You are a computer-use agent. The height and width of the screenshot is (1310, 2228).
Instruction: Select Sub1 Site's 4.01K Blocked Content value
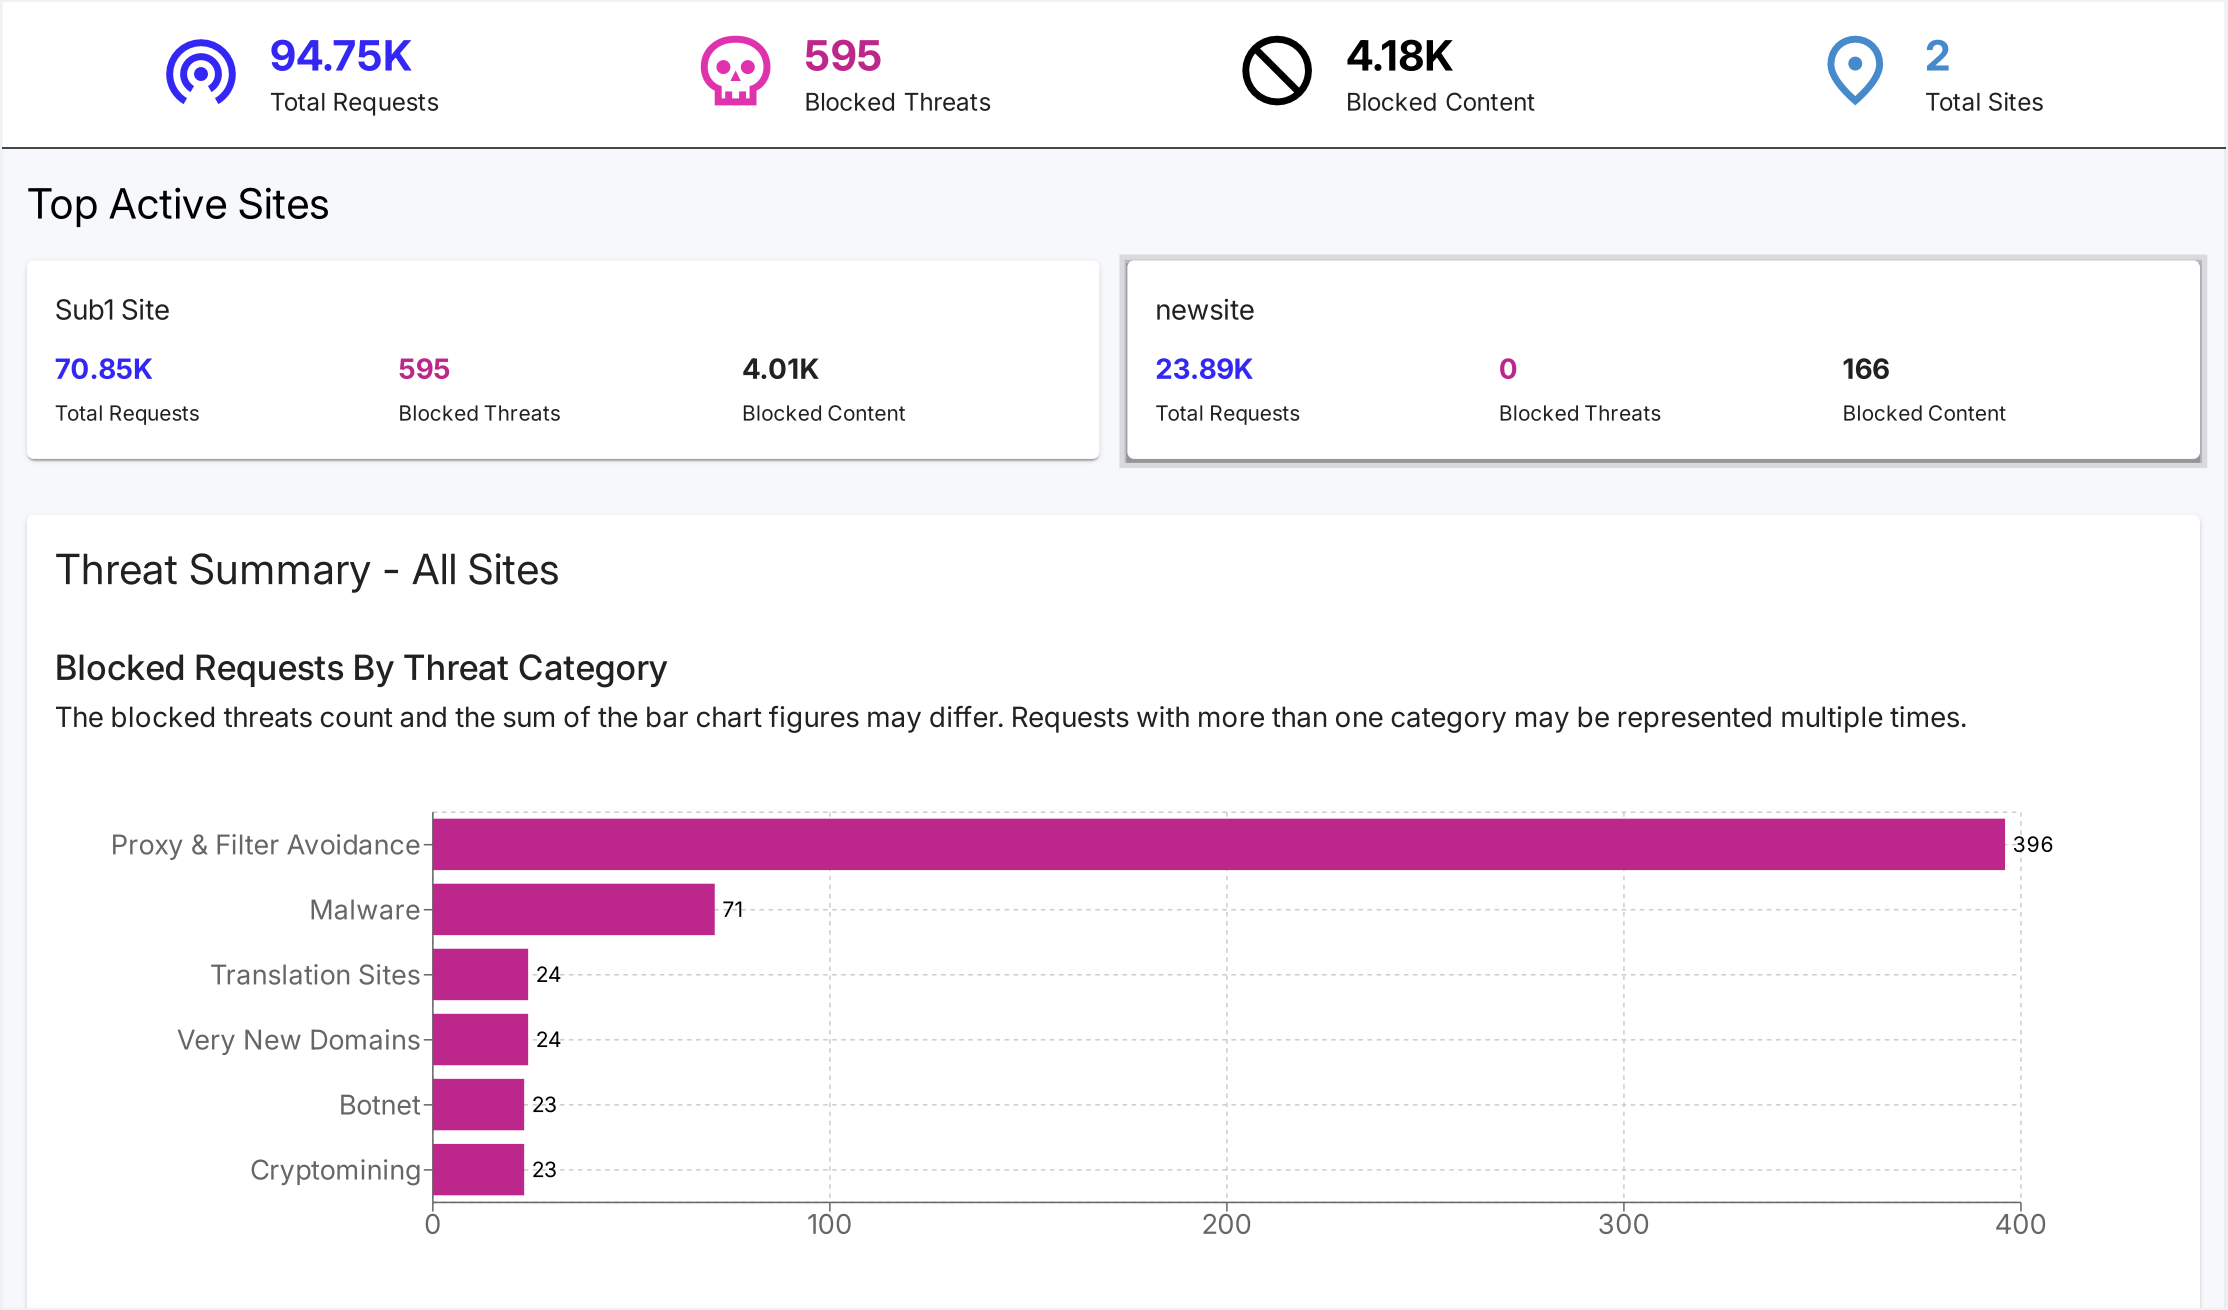(x=780, y=369)
